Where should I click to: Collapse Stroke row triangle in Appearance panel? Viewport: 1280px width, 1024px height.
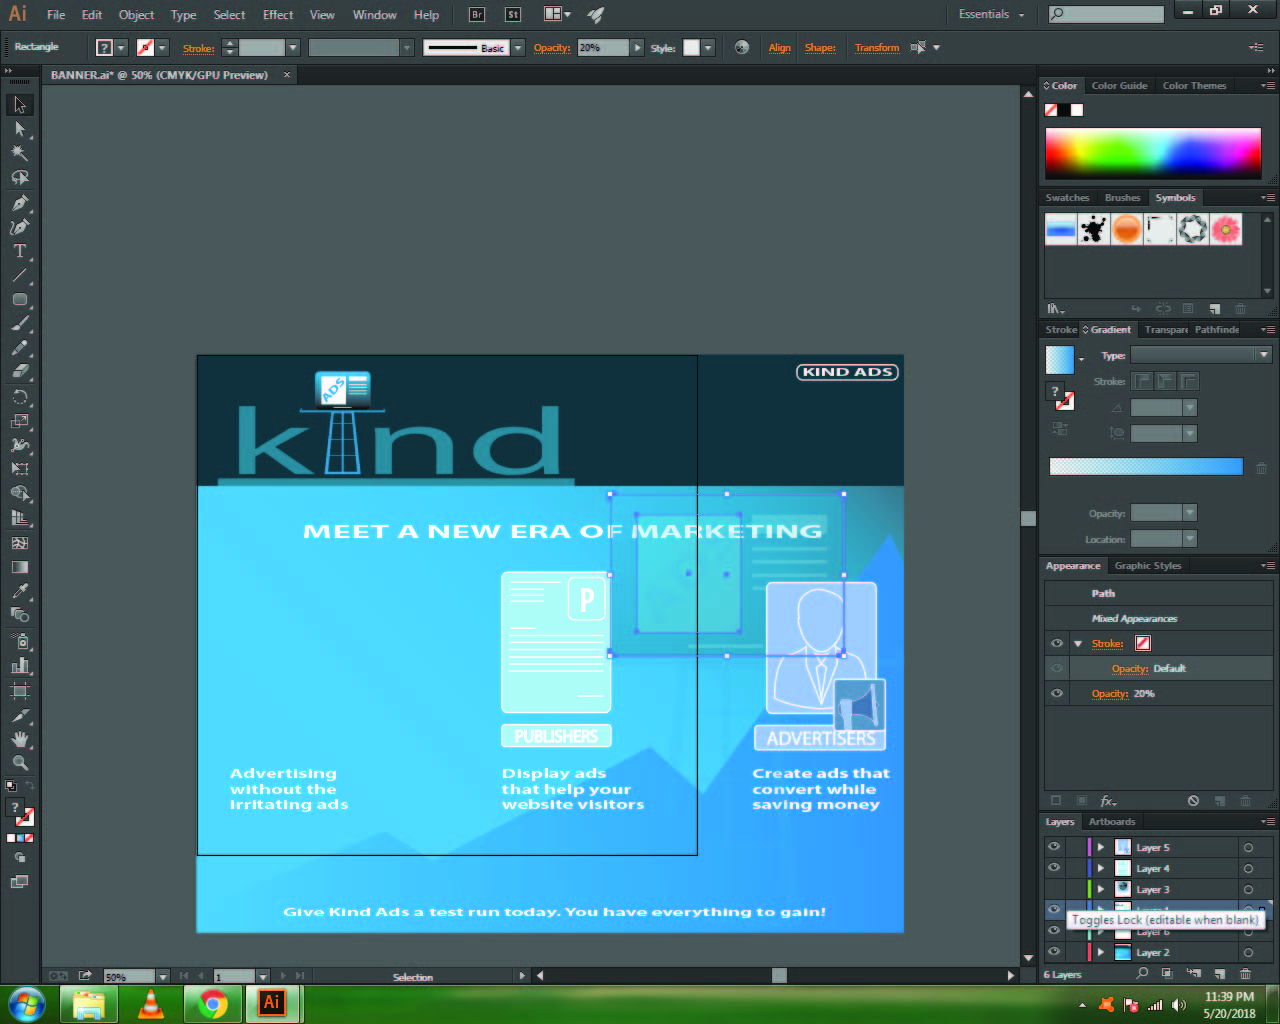[x=1078, y=643]
